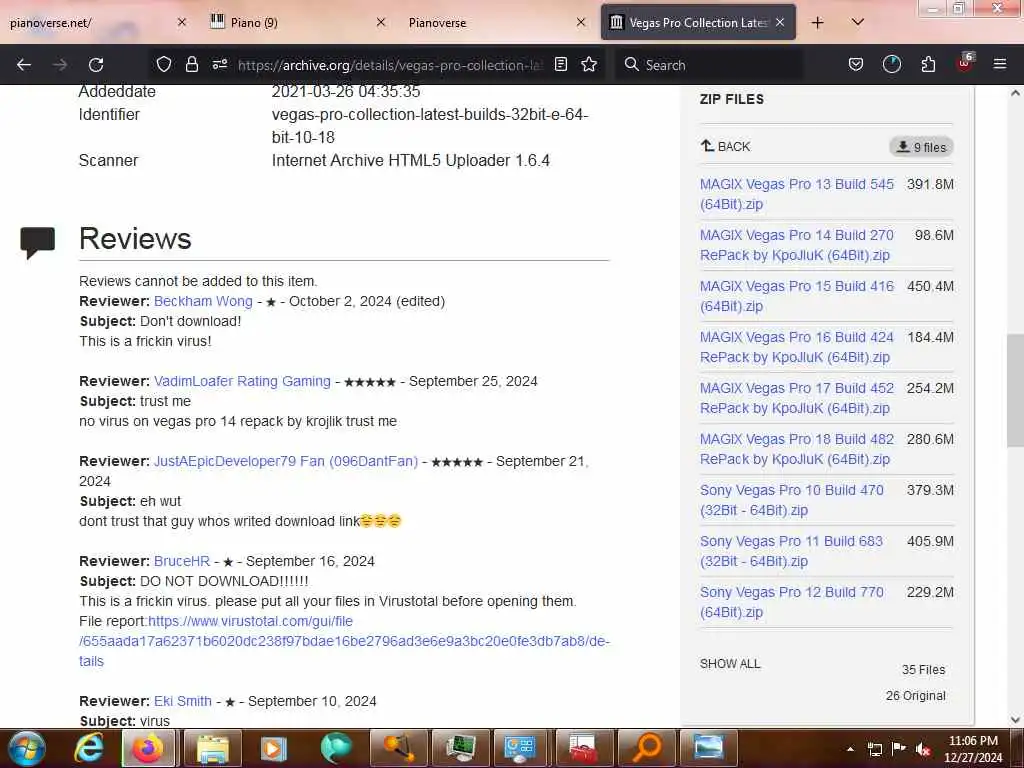Open the Windows Start orb
The image size is (1024, 768).
pos(26,748)
